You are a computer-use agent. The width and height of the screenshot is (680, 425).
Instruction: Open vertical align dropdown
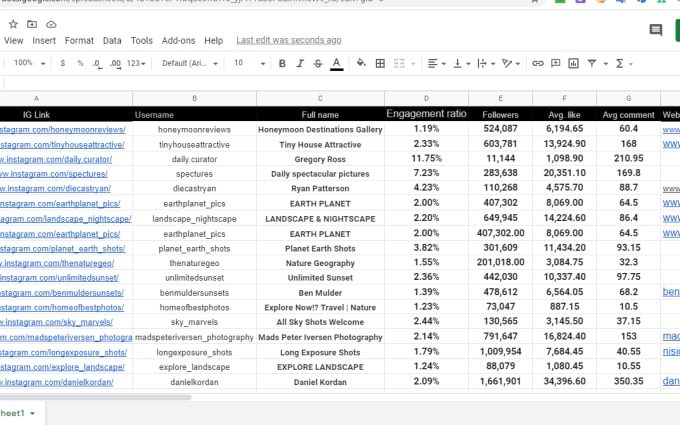[x=461, y=63]
